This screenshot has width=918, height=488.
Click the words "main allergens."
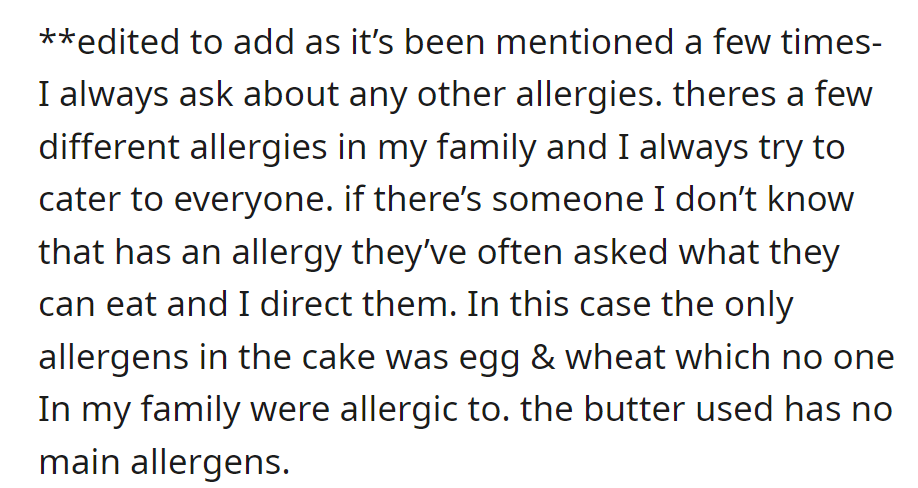tap(165, 462)
